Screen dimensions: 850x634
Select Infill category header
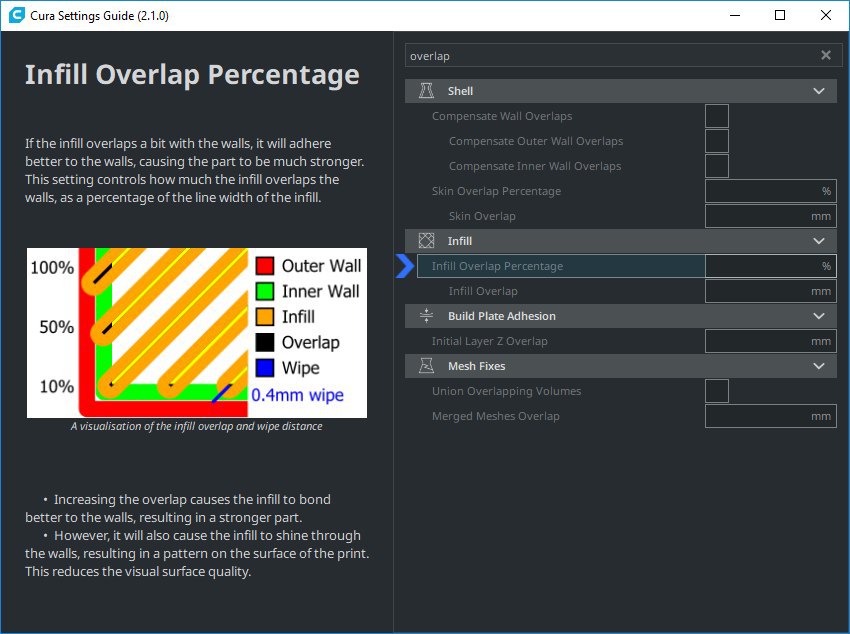(x=621, y=241)
